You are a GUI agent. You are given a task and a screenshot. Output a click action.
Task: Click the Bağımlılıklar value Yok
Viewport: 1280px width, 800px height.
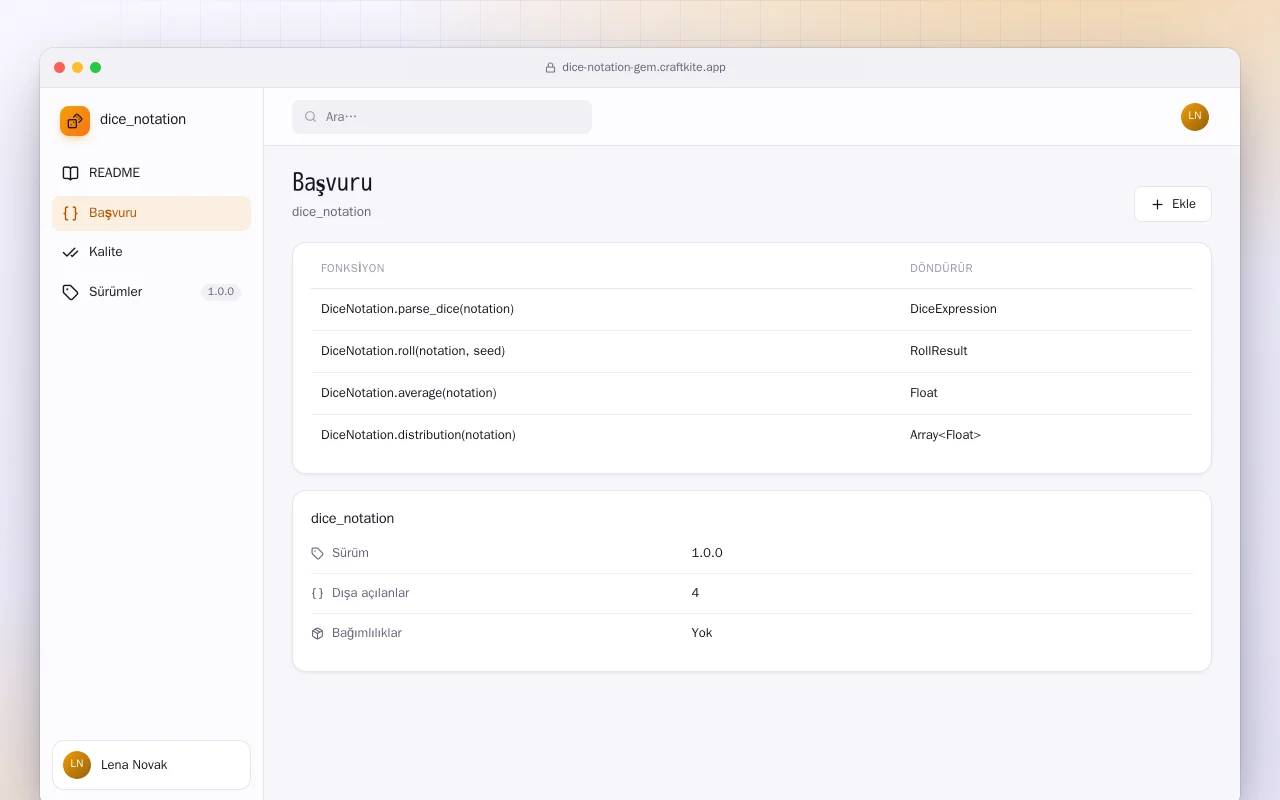tap(702, 633)
